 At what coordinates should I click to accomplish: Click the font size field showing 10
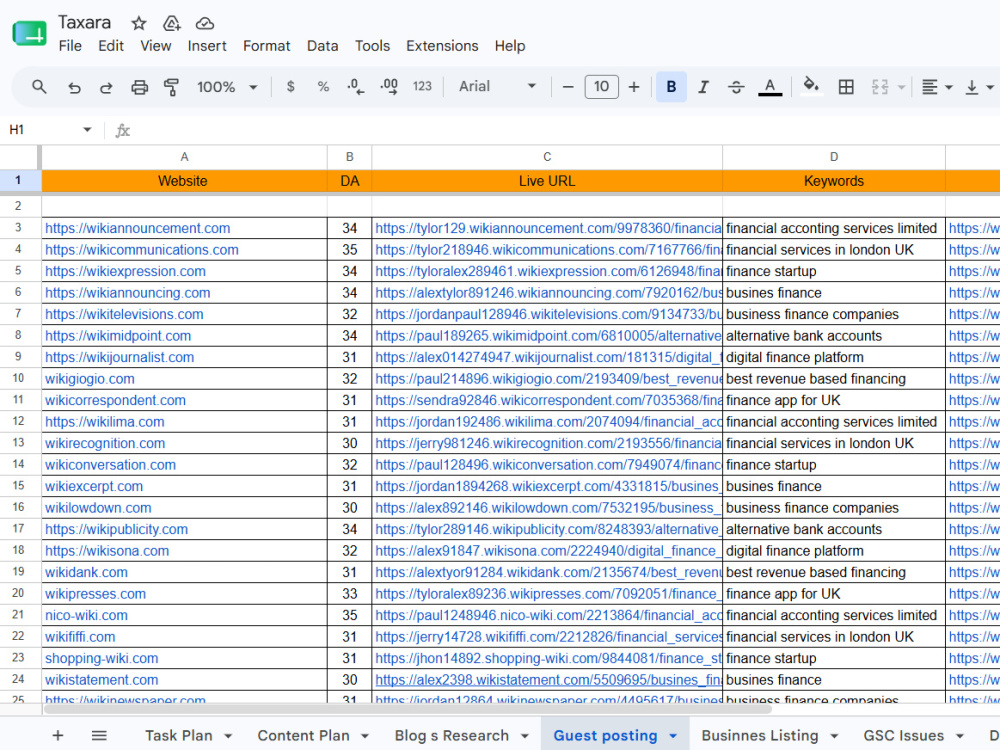[601, 87]
